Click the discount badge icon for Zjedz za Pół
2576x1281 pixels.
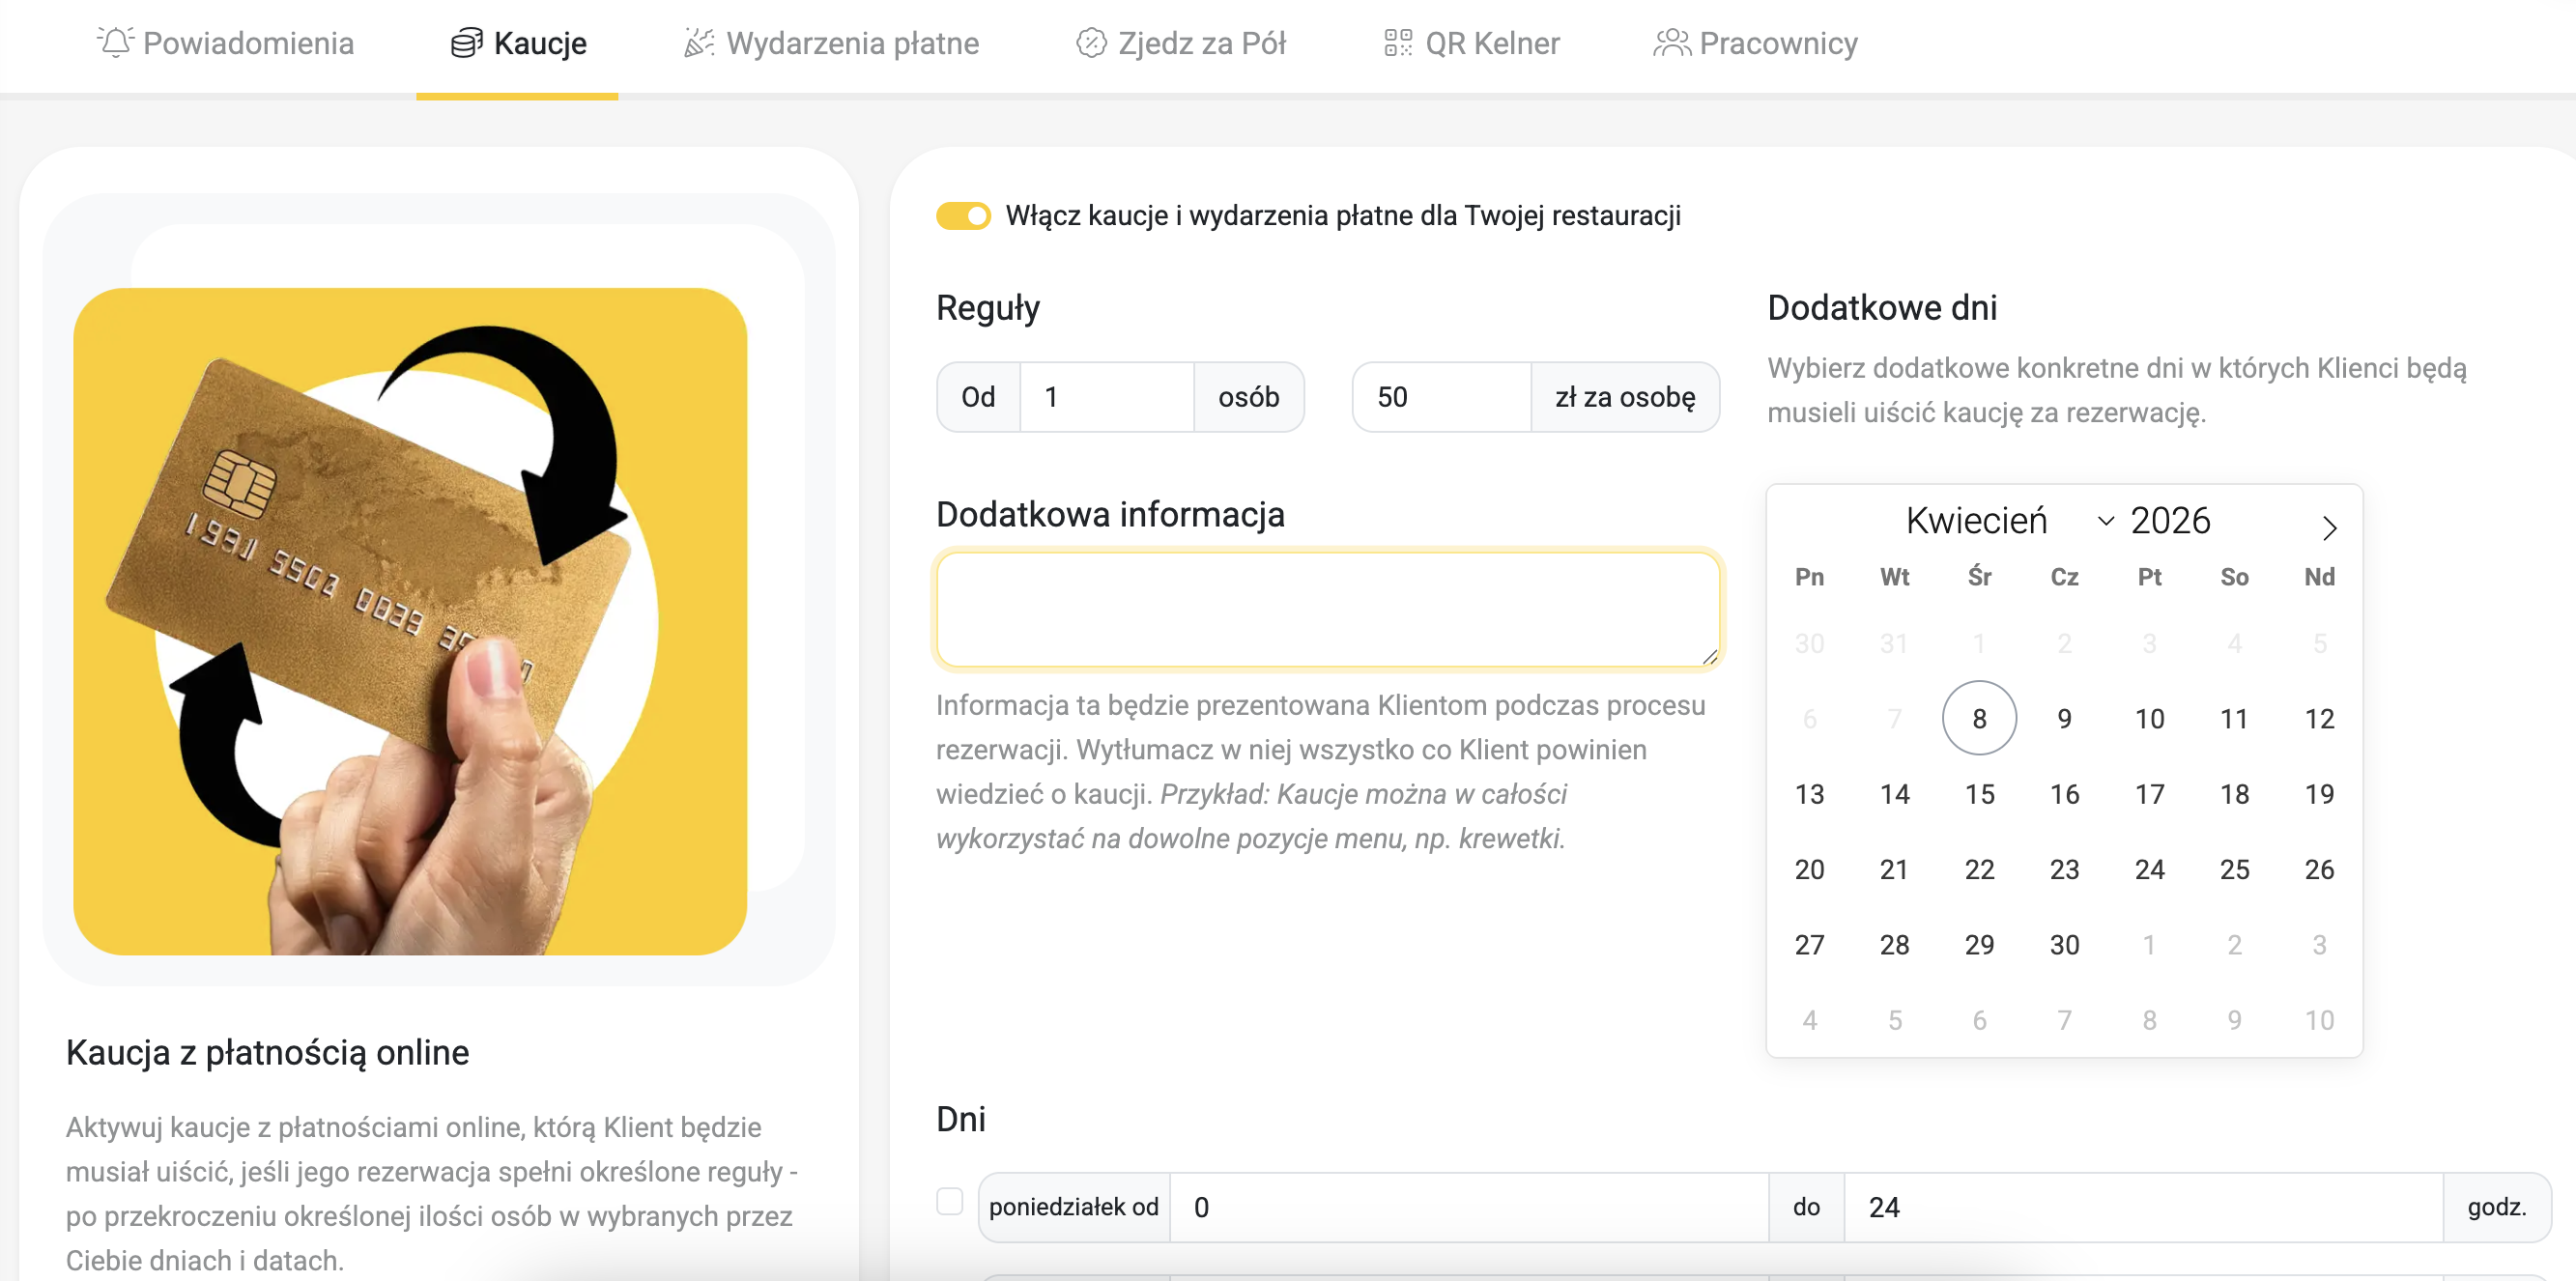(1091, 43)
